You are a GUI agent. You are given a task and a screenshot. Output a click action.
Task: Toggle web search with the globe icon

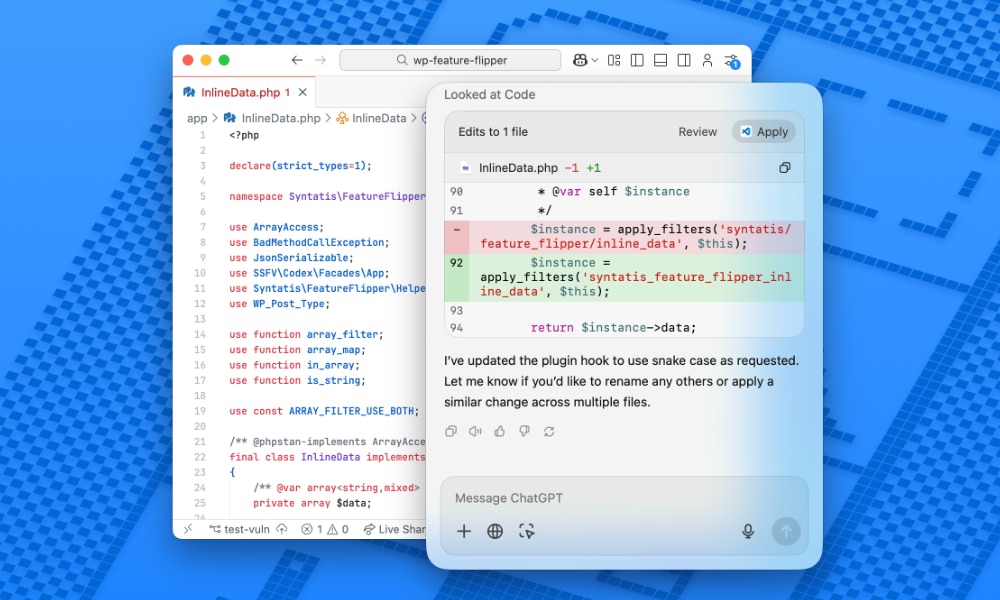tap(495, 531)
